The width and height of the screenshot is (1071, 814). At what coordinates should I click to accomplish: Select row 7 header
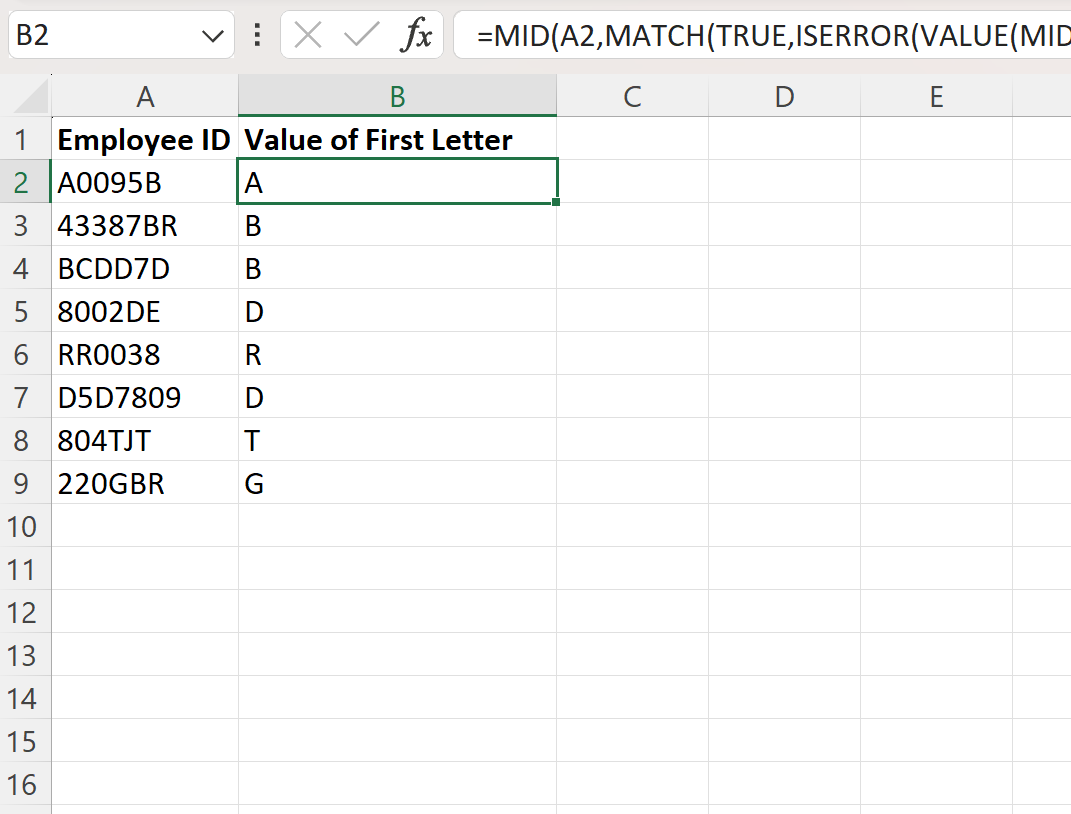(25, 397)
